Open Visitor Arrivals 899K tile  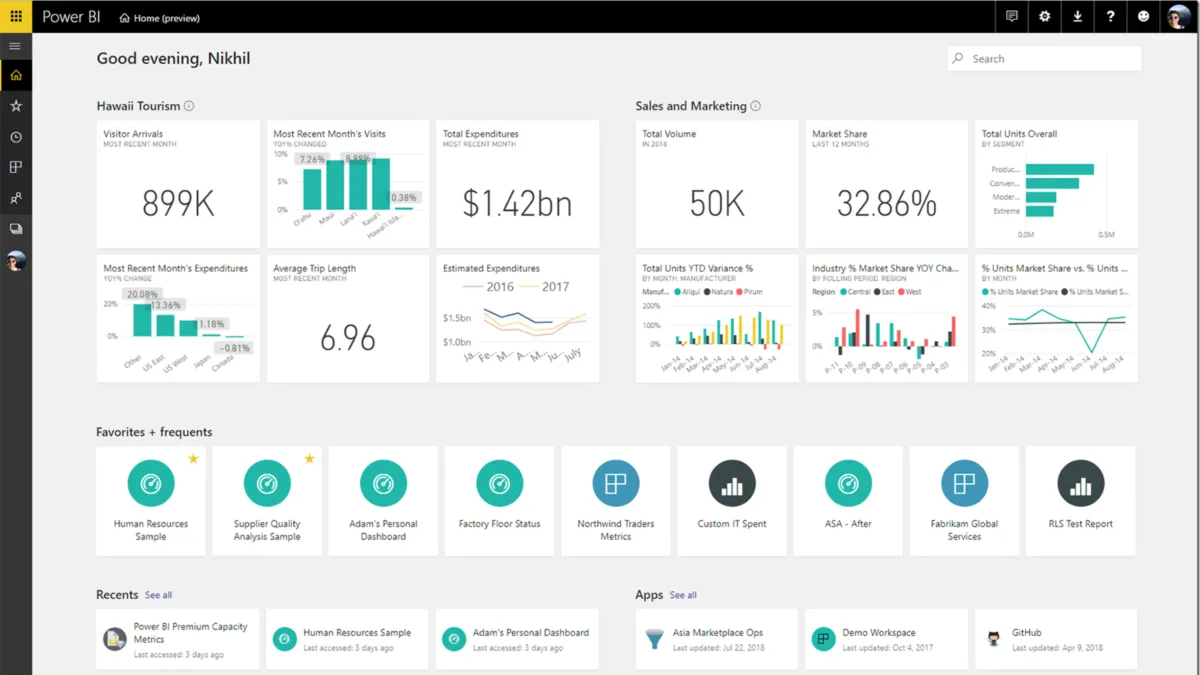tap(178, 184)
